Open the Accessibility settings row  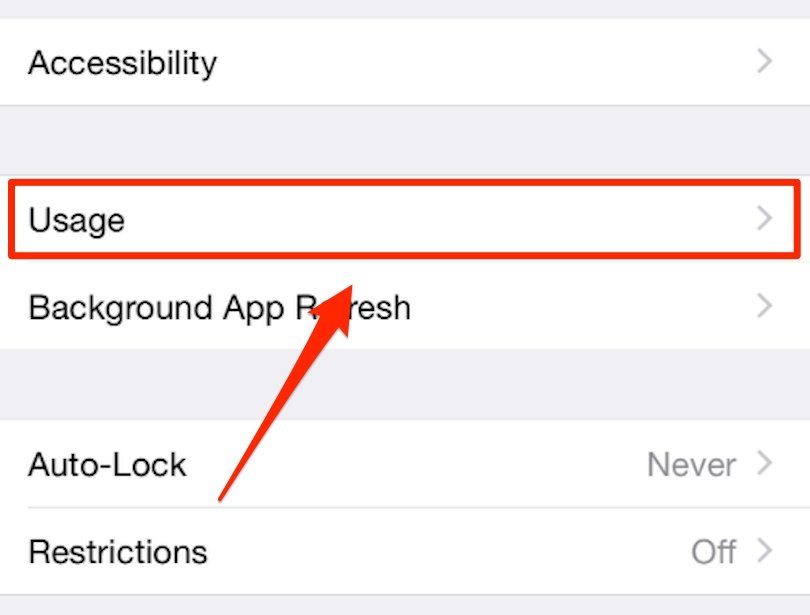pyautogui.click(x=122, y=63)
